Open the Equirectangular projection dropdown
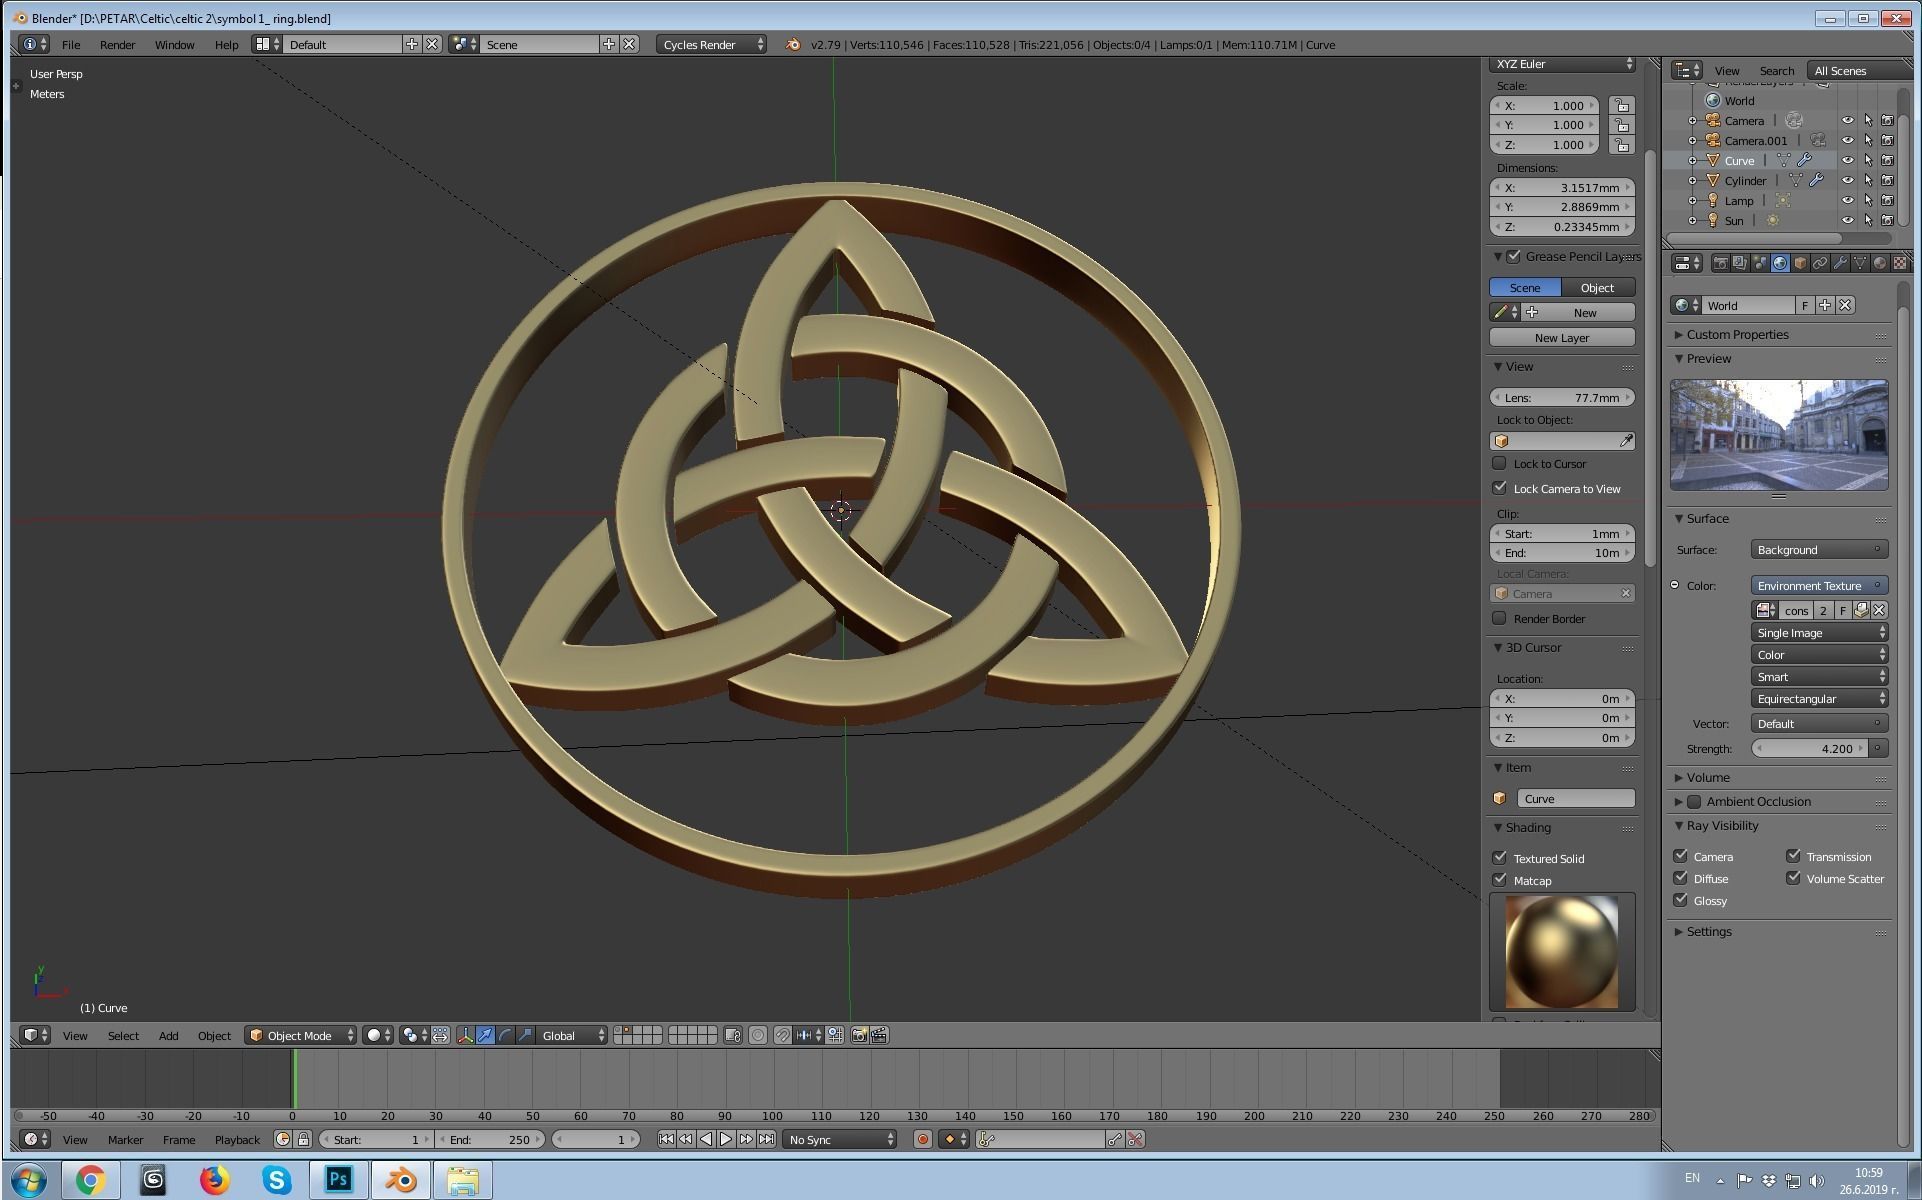 point(1819,699)
